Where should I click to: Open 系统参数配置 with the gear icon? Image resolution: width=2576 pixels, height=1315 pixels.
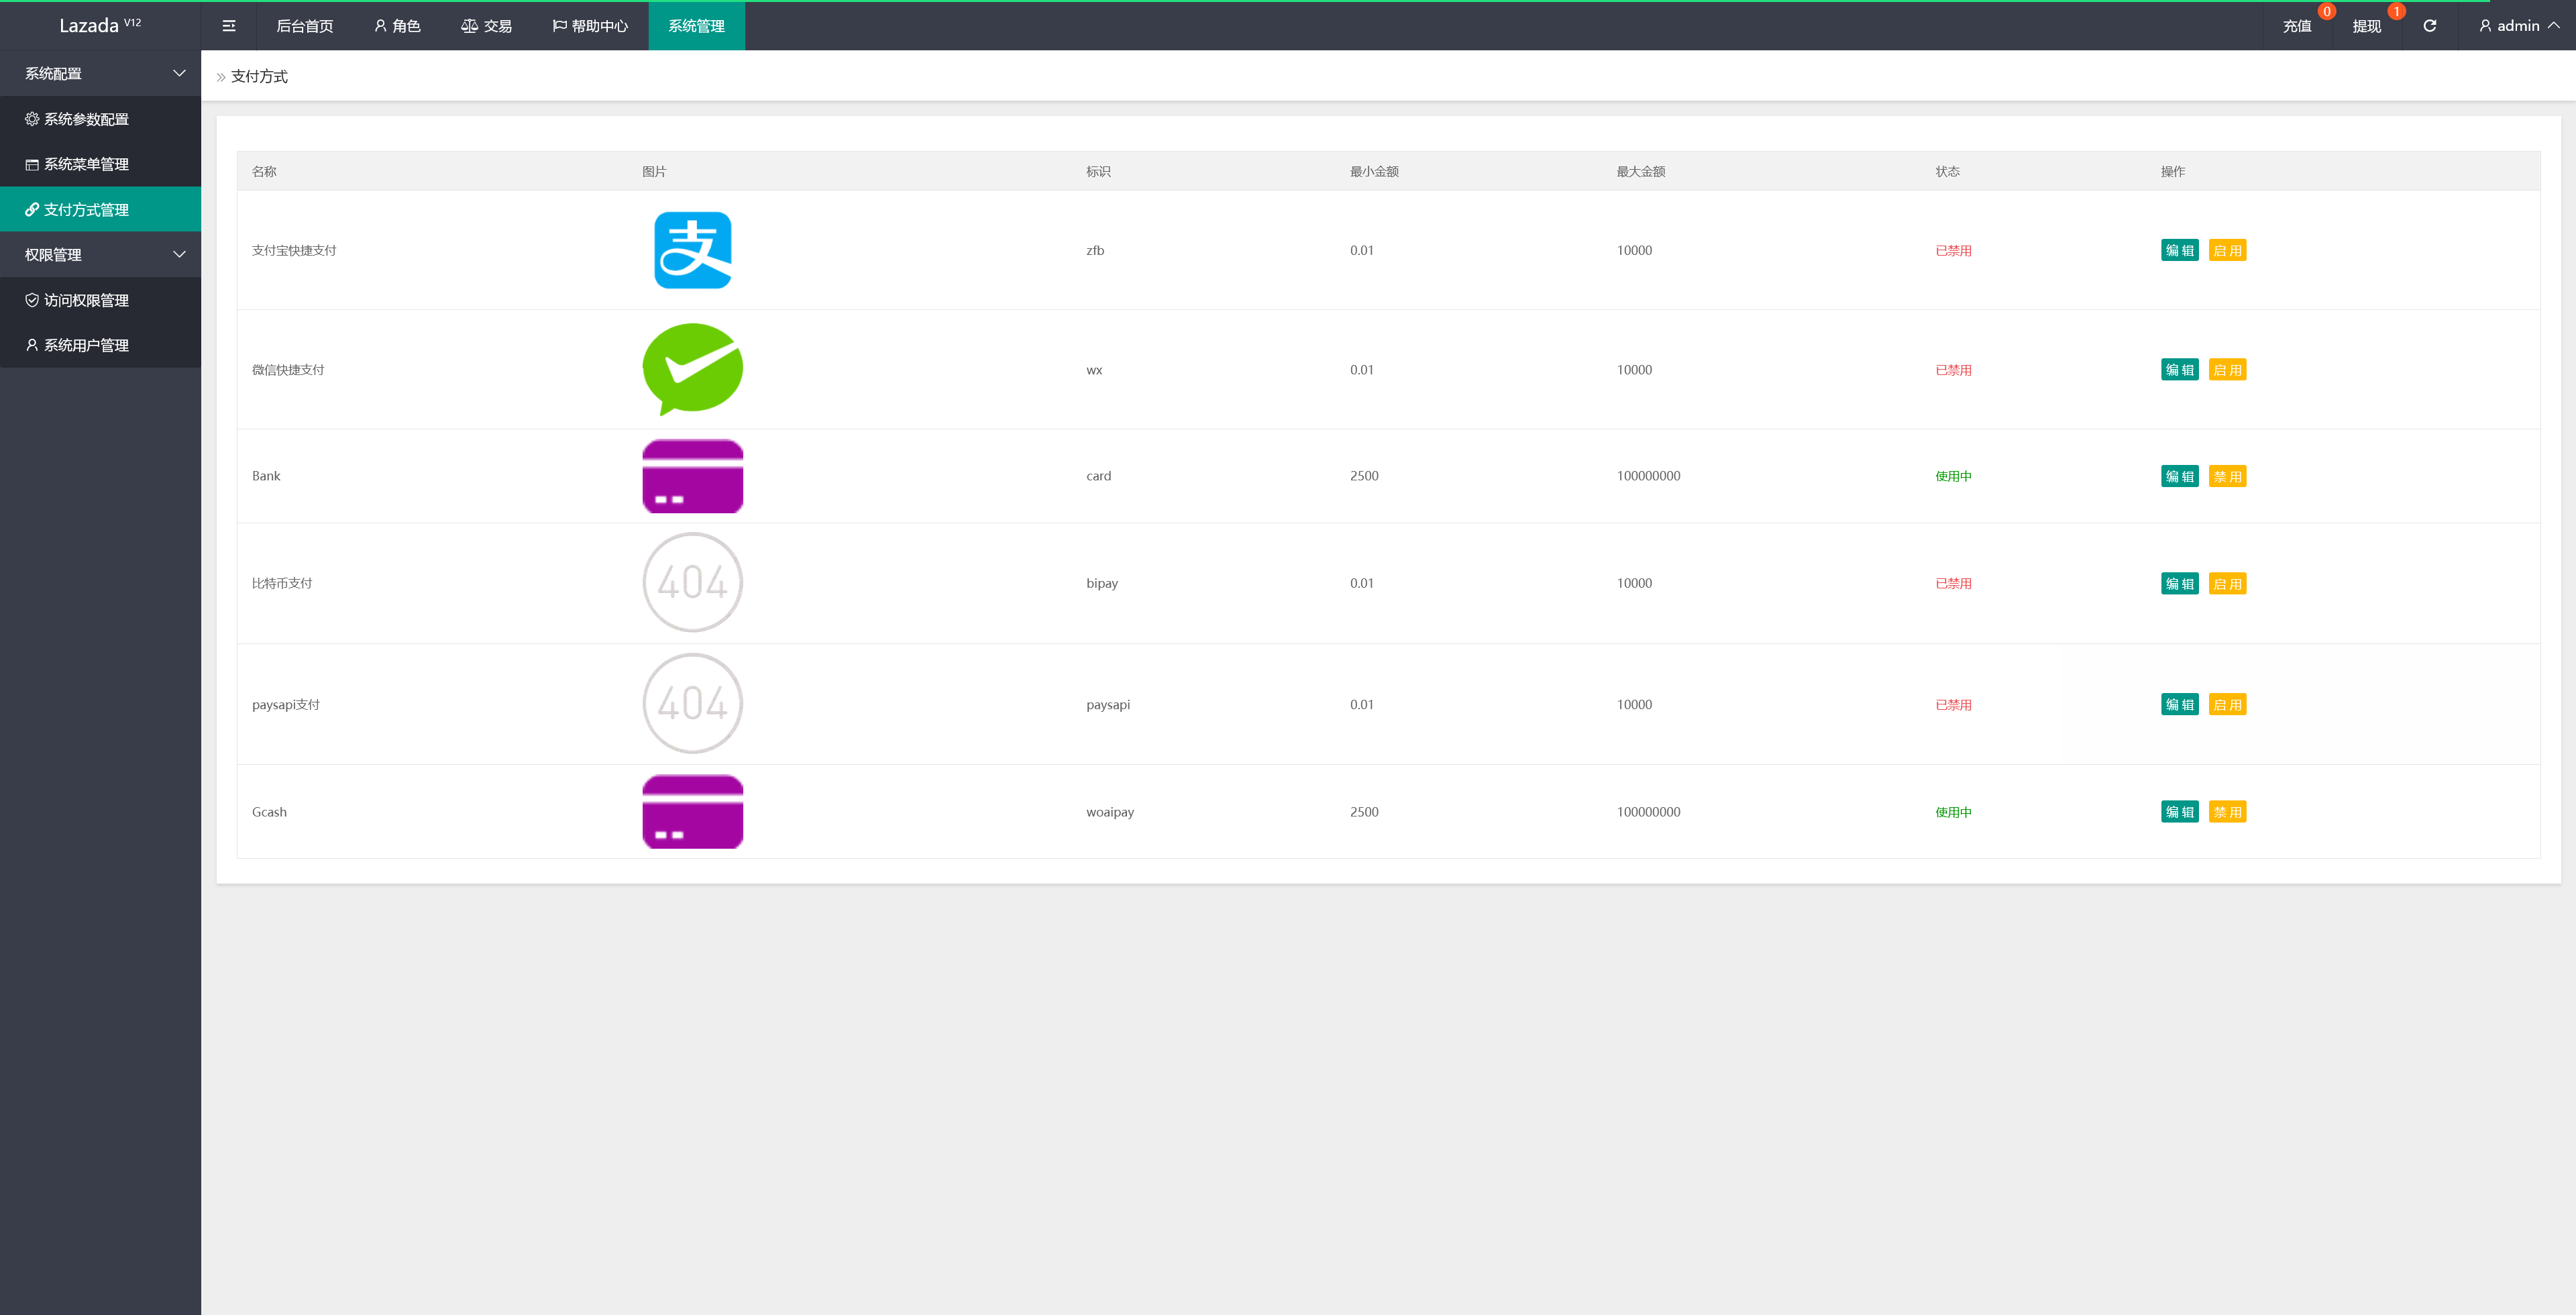85,119
